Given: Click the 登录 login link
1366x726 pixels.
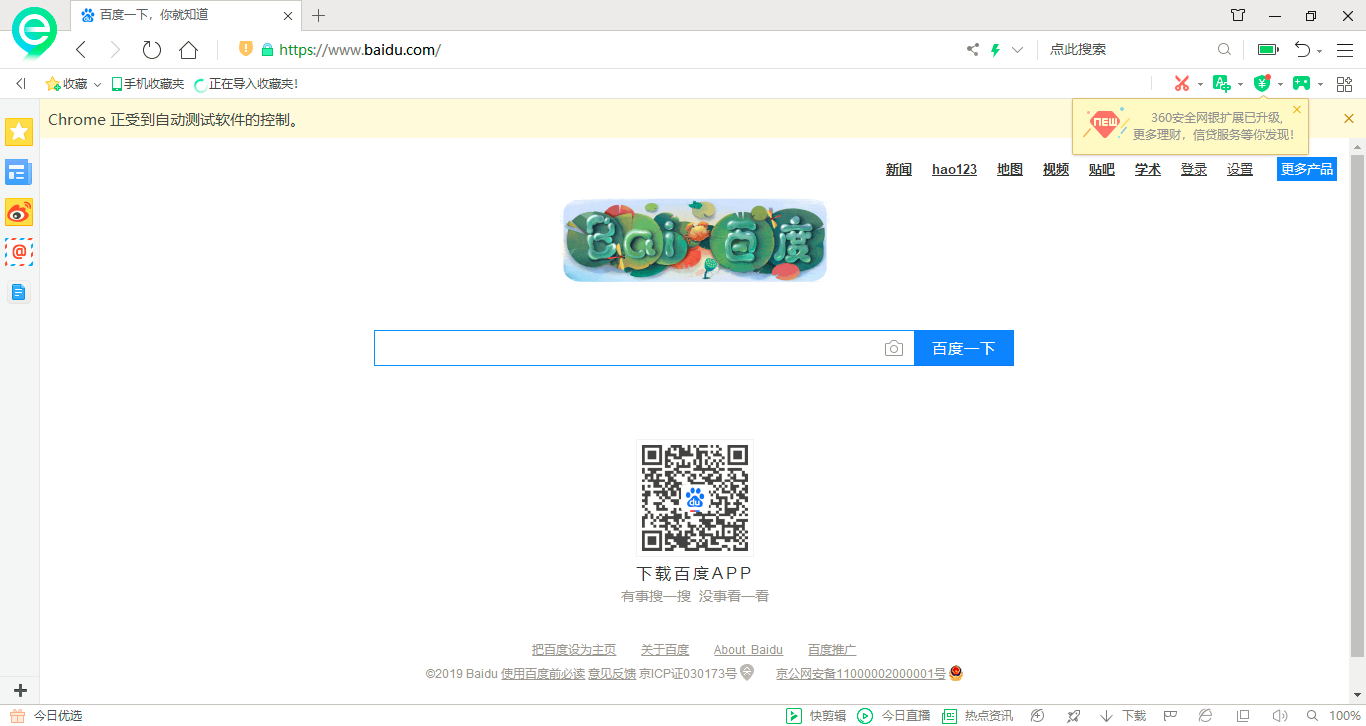Looking at the screenshot, I should [x=1194, y=169].
